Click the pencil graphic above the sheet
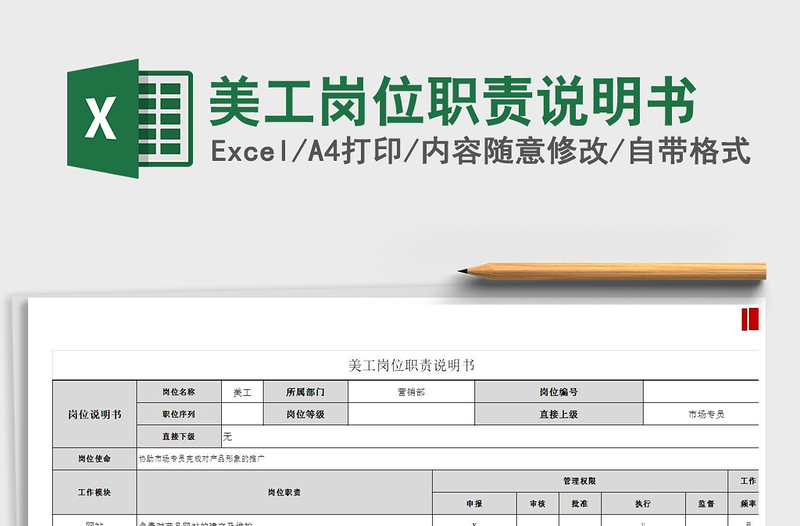The image size is (800, 526). (612, 271)
